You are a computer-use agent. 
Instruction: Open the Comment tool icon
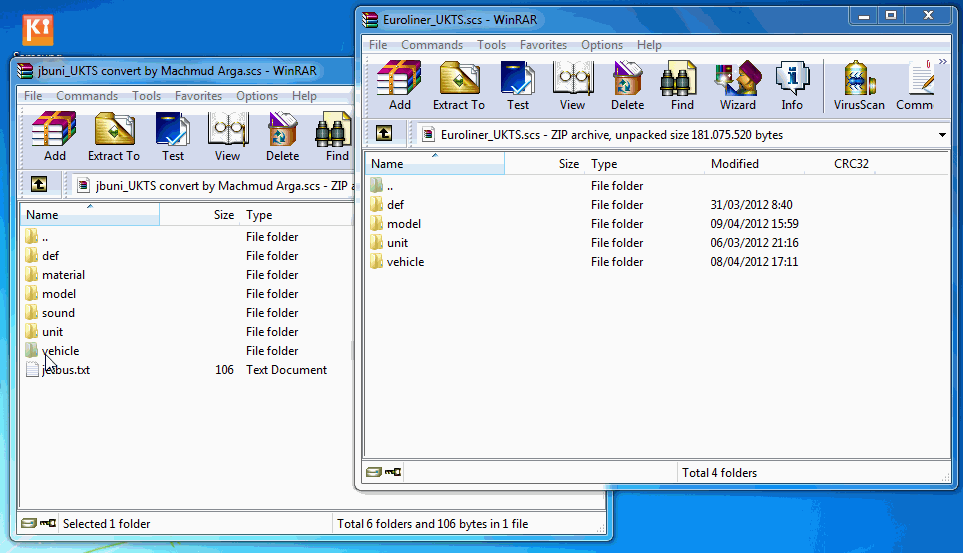pyautogui.click(x=914, y=86)
